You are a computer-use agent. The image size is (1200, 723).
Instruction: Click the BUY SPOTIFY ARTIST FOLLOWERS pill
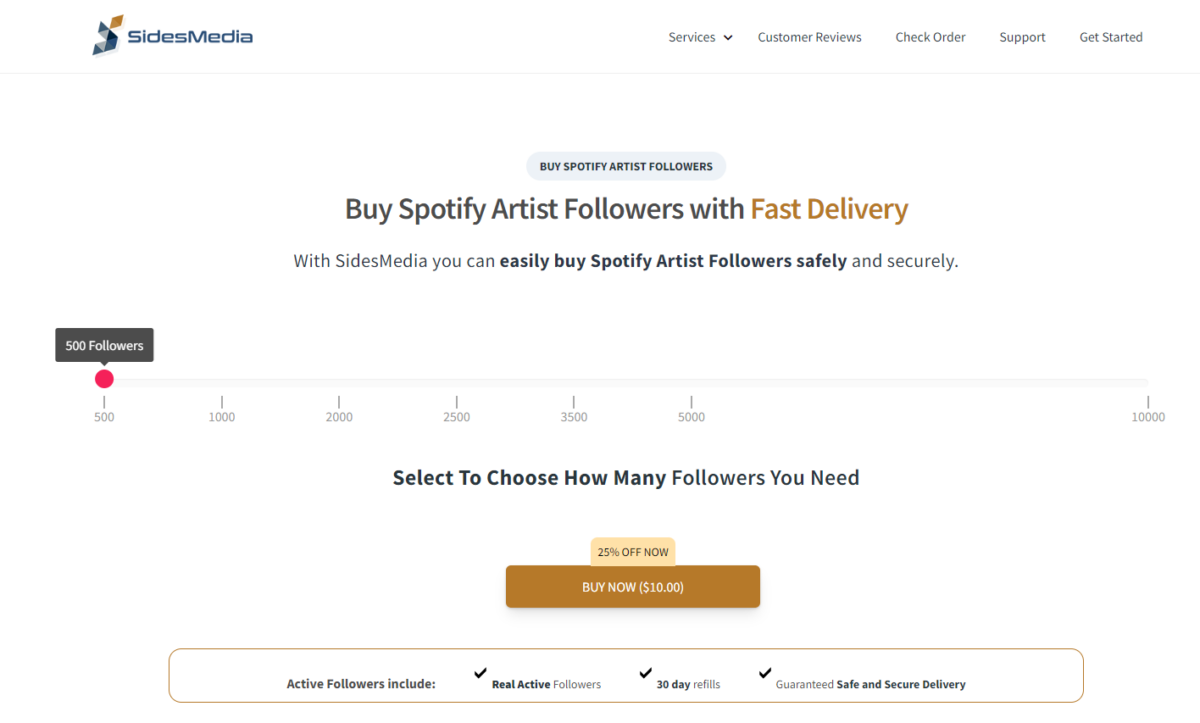click(x=626, y=166)
